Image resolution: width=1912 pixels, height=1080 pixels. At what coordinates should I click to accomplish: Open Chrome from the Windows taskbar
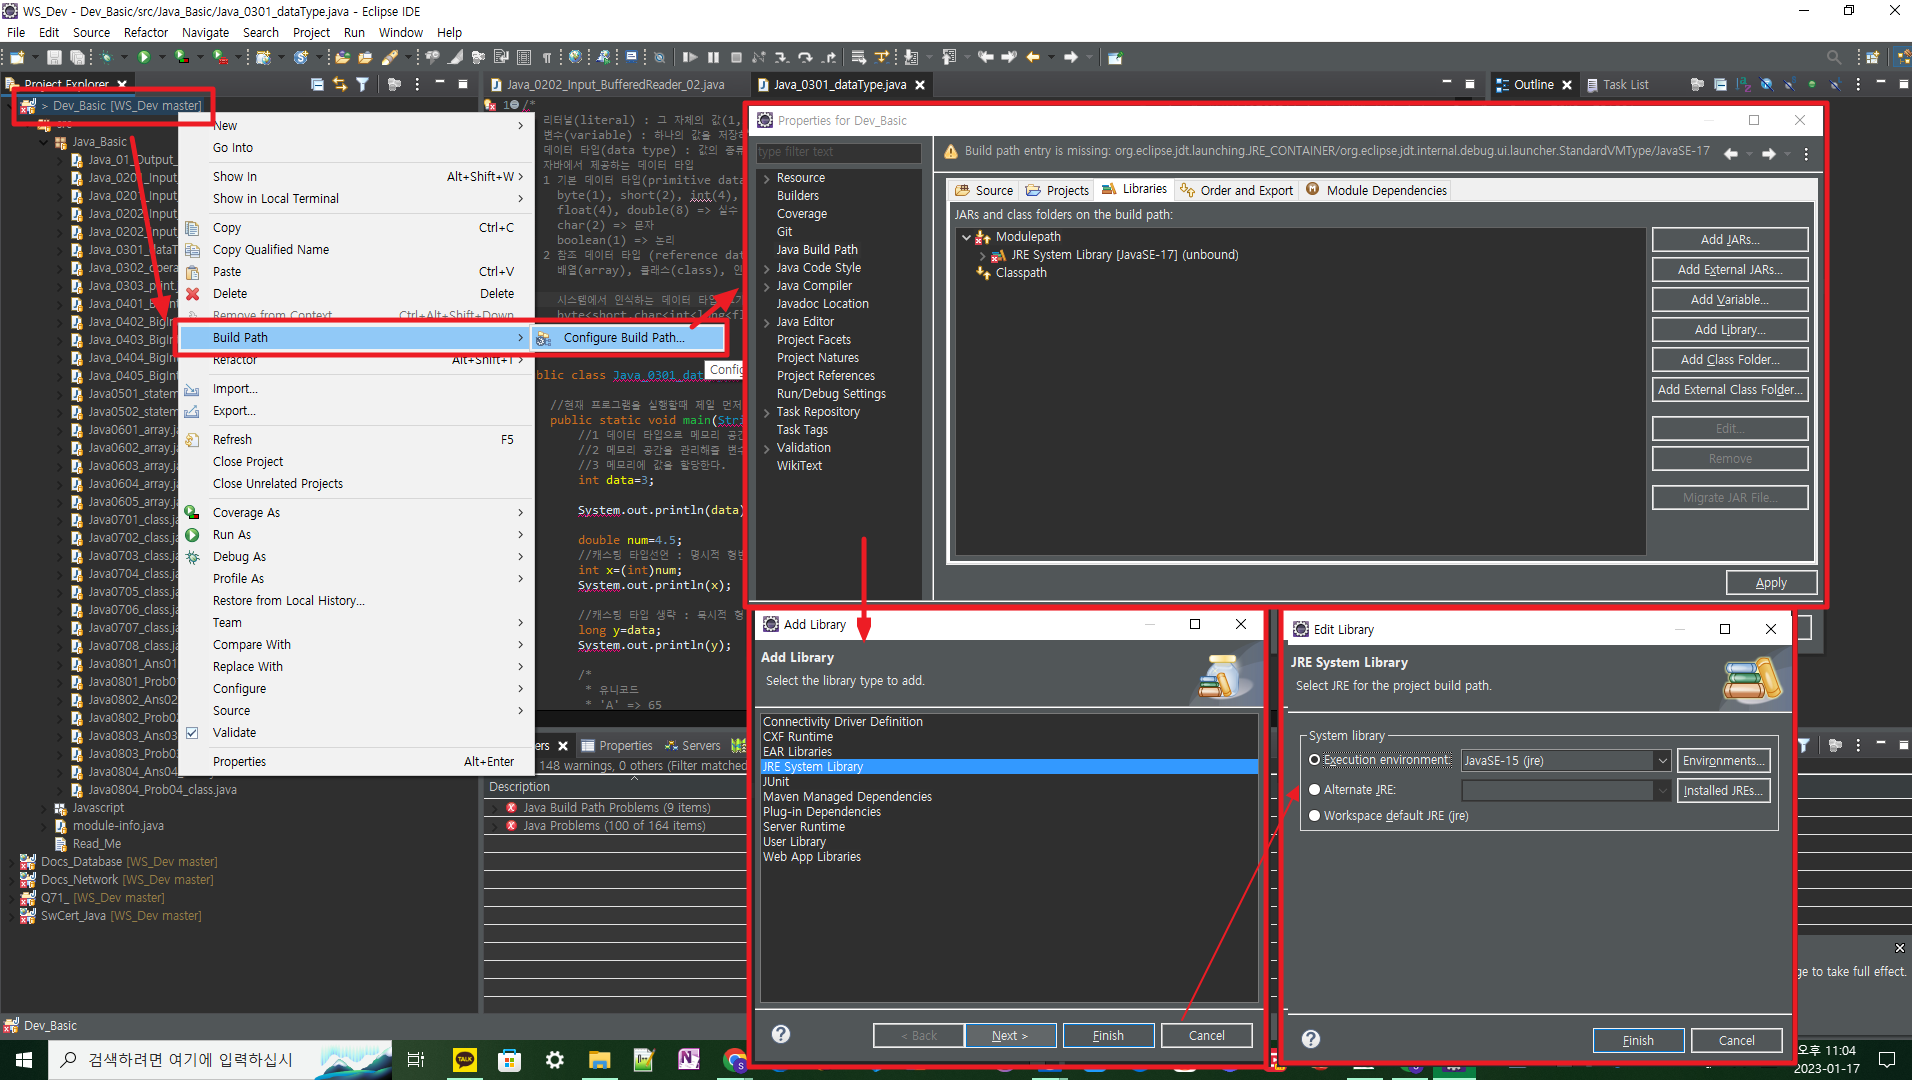tap(735, 1060)
